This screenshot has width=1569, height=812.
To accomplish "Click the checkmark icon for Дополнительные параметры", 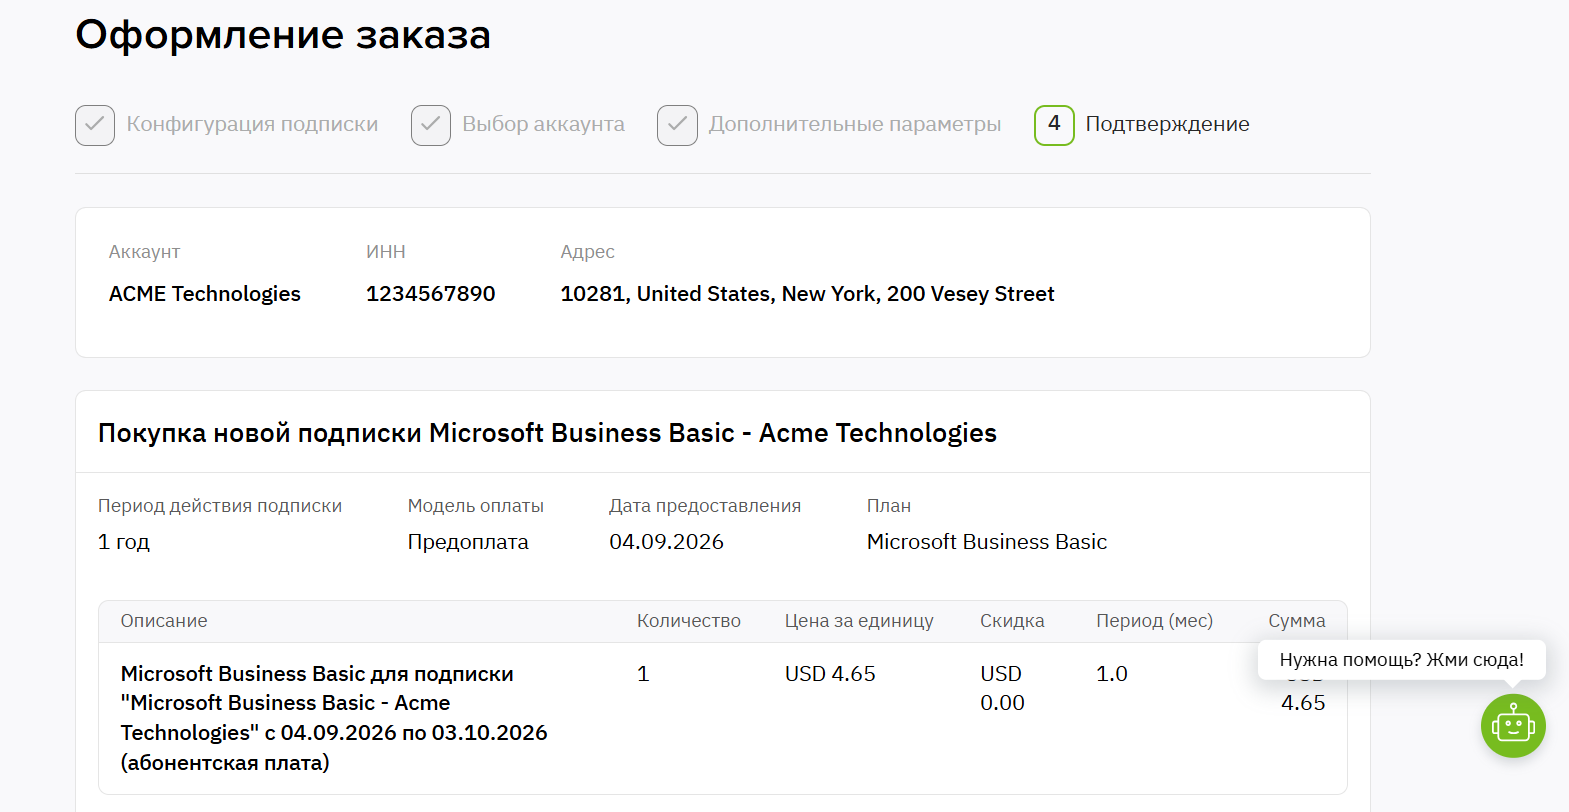I will click(677, 125).
